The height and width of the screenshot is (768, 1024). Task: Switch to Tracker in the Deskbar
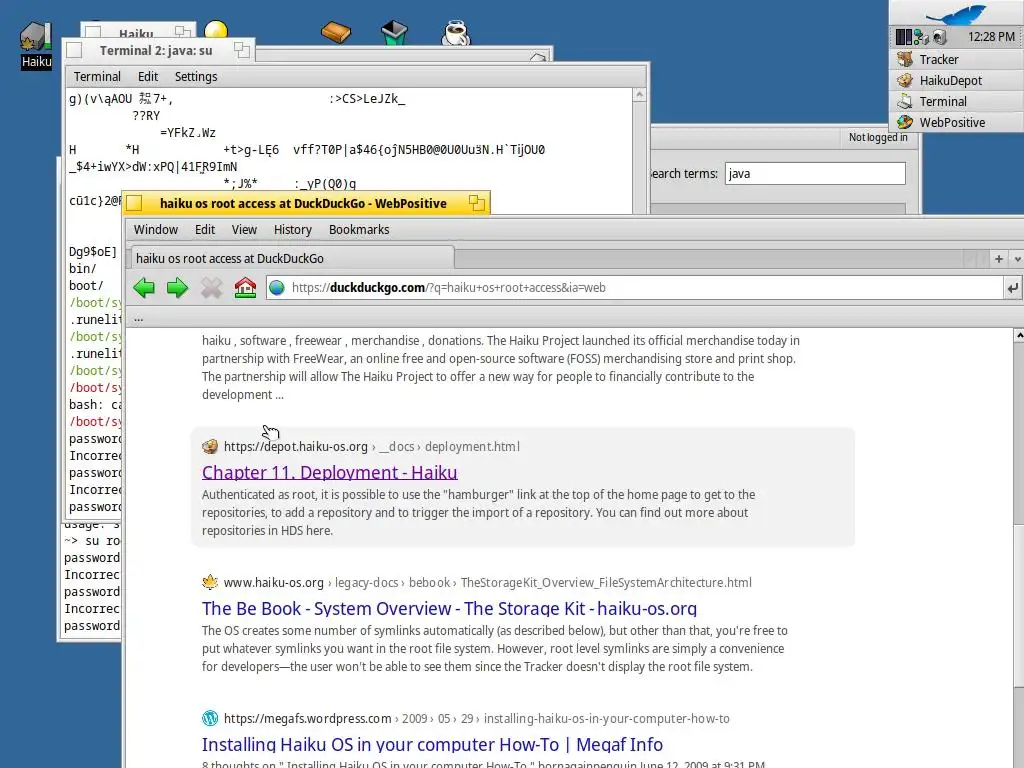[956, 59]
